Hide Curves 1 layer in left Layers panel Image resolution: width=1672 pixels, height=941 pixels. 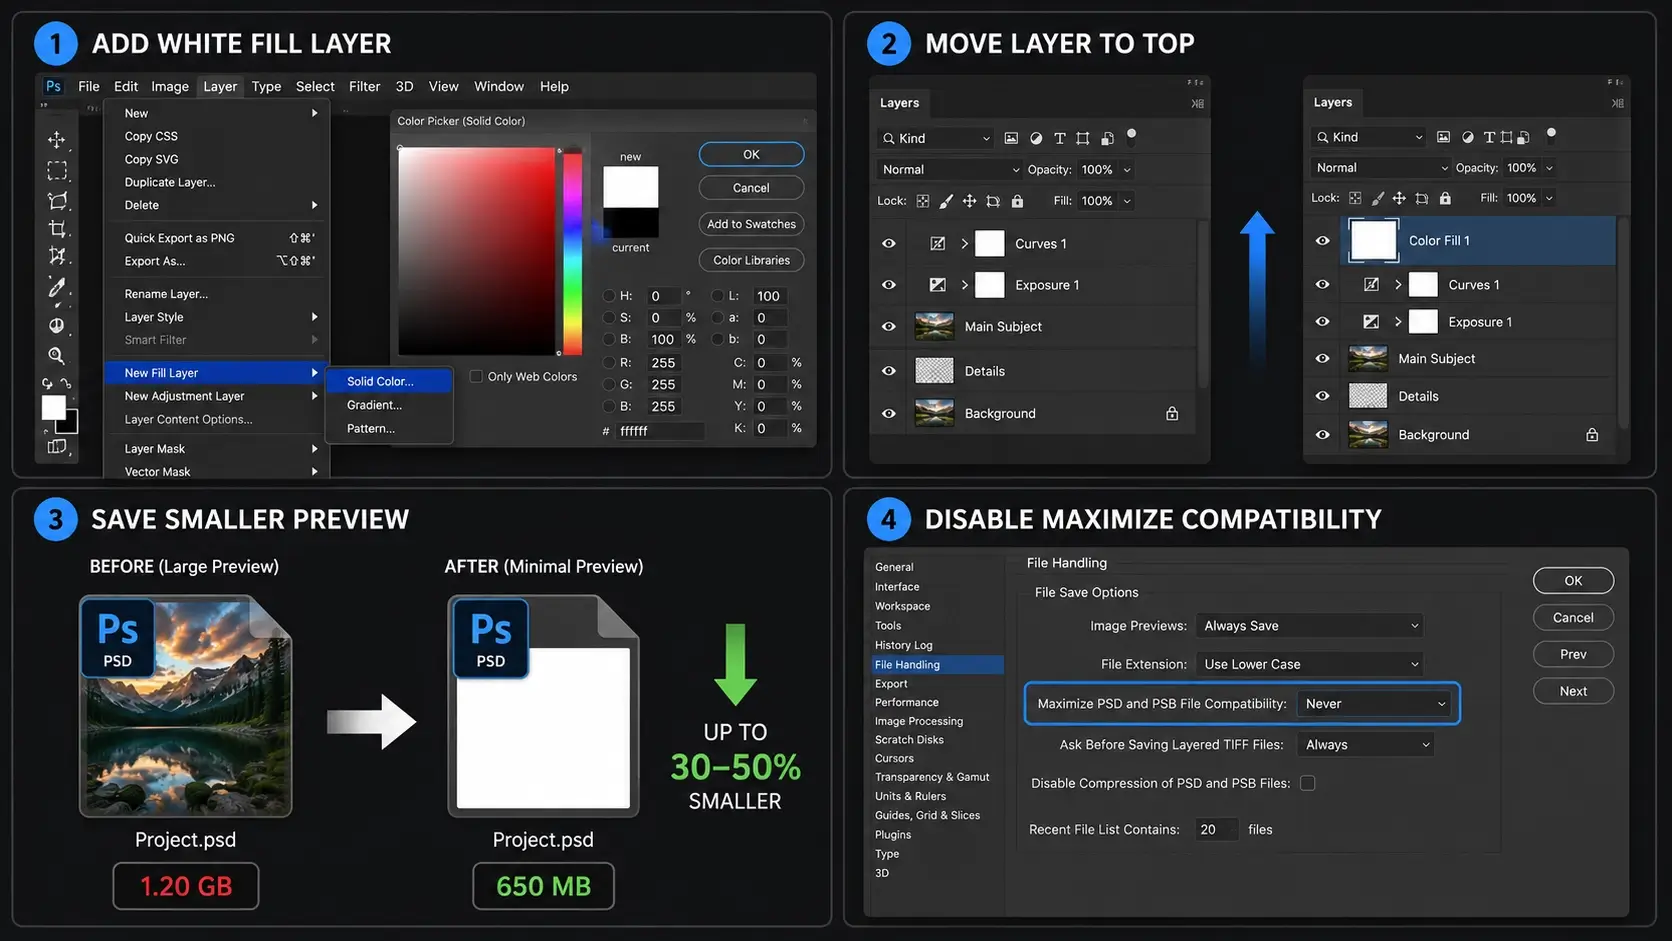[889, 243]
